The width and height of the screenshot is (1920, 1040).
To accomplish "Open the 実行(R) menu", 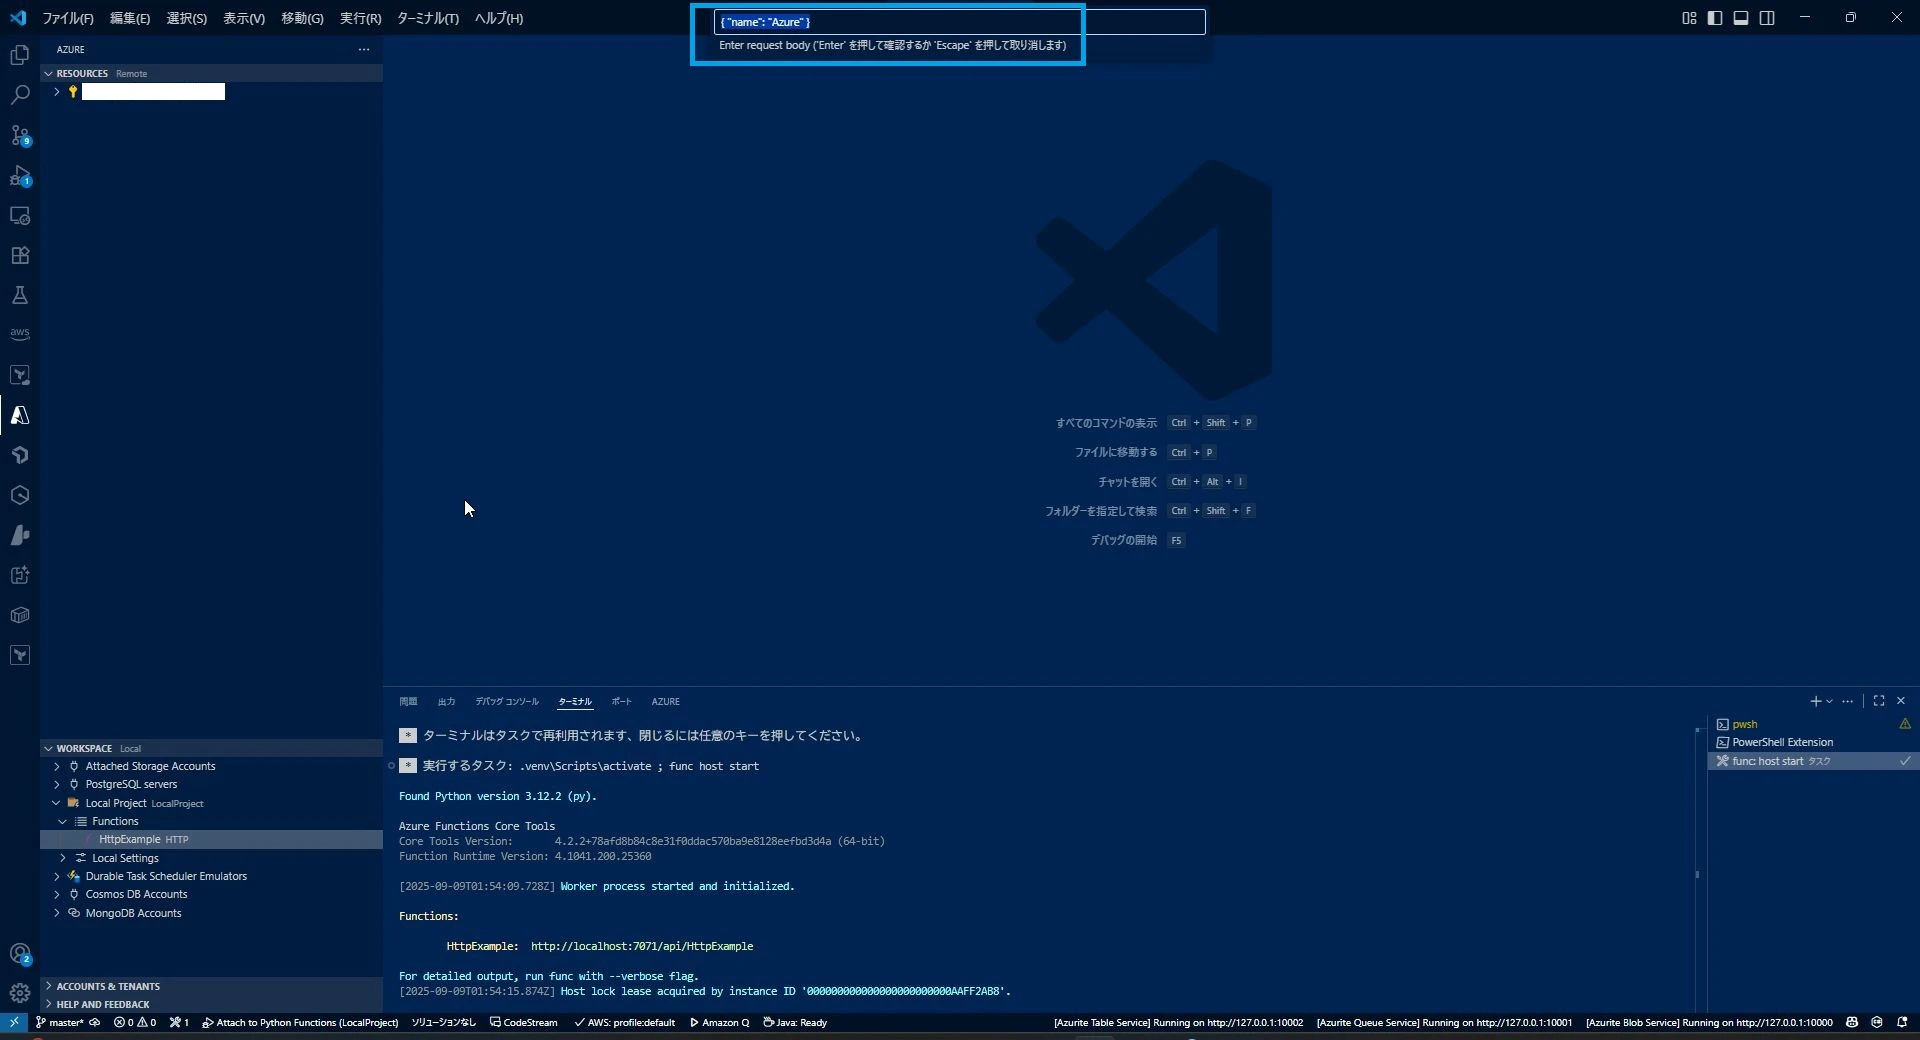I will [360, 18].
